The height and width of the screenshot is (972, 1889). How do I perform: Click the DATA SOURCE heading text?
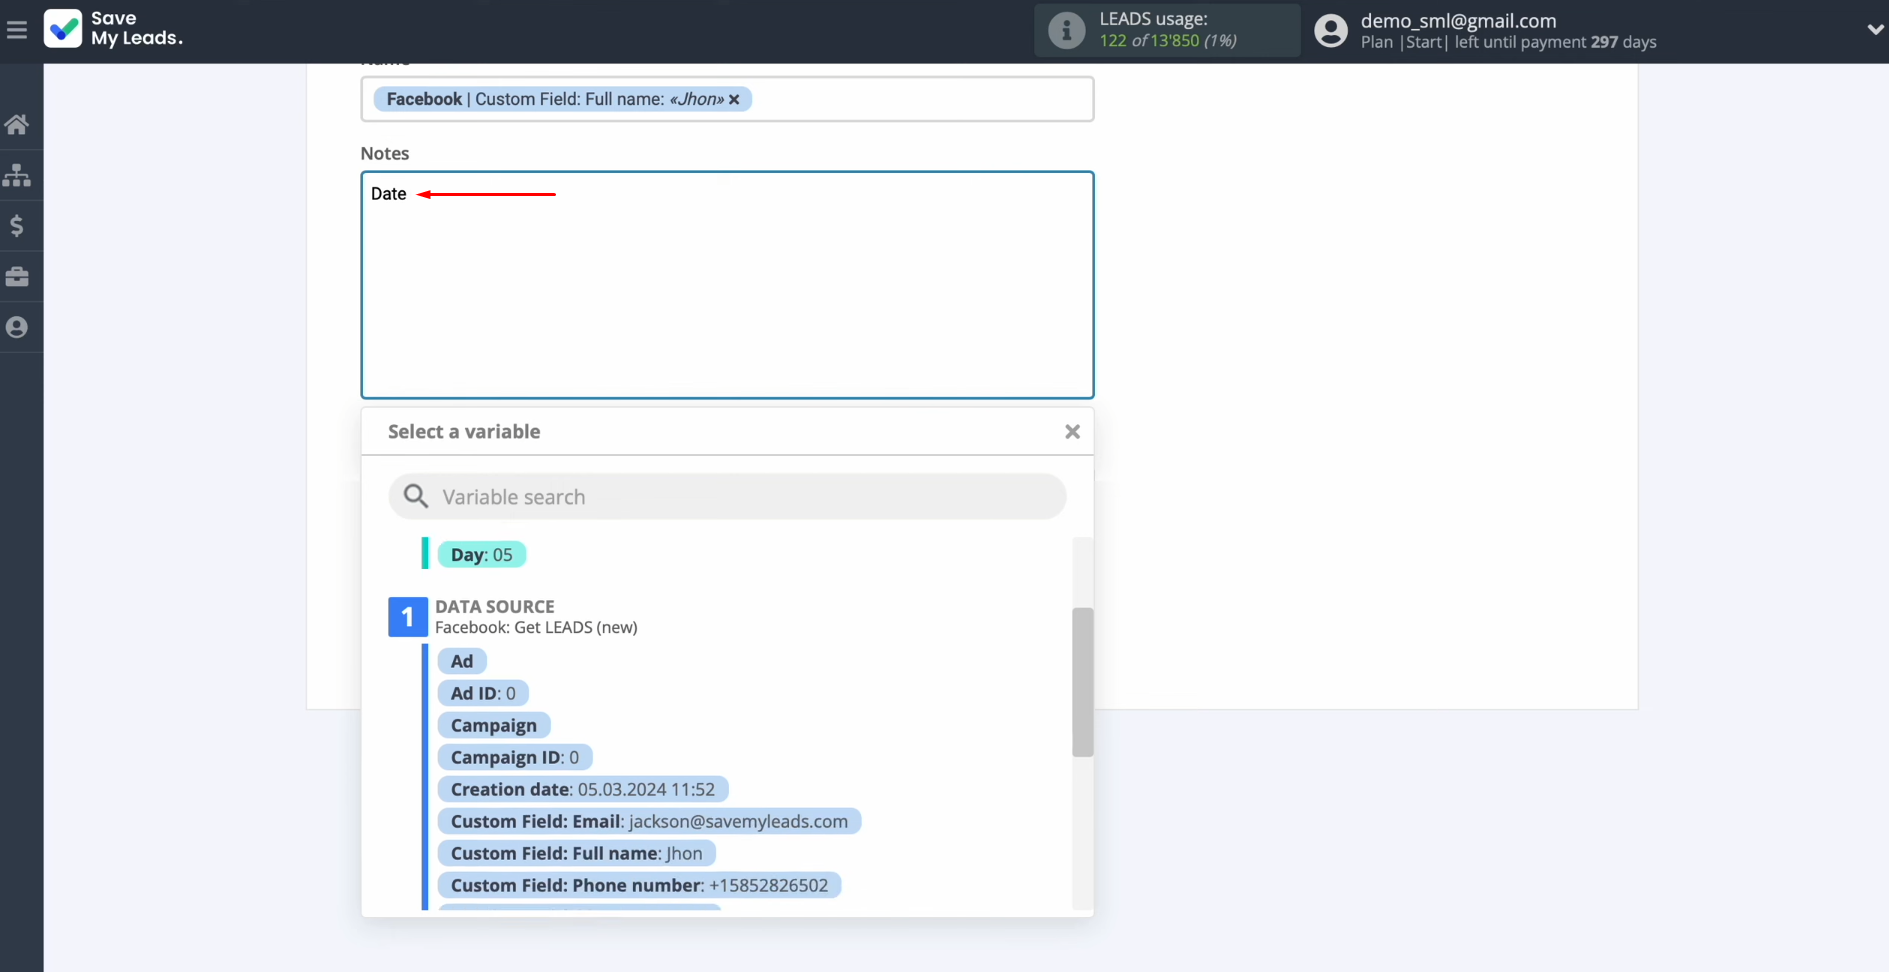pyautogui.click(x=495, y=606)
